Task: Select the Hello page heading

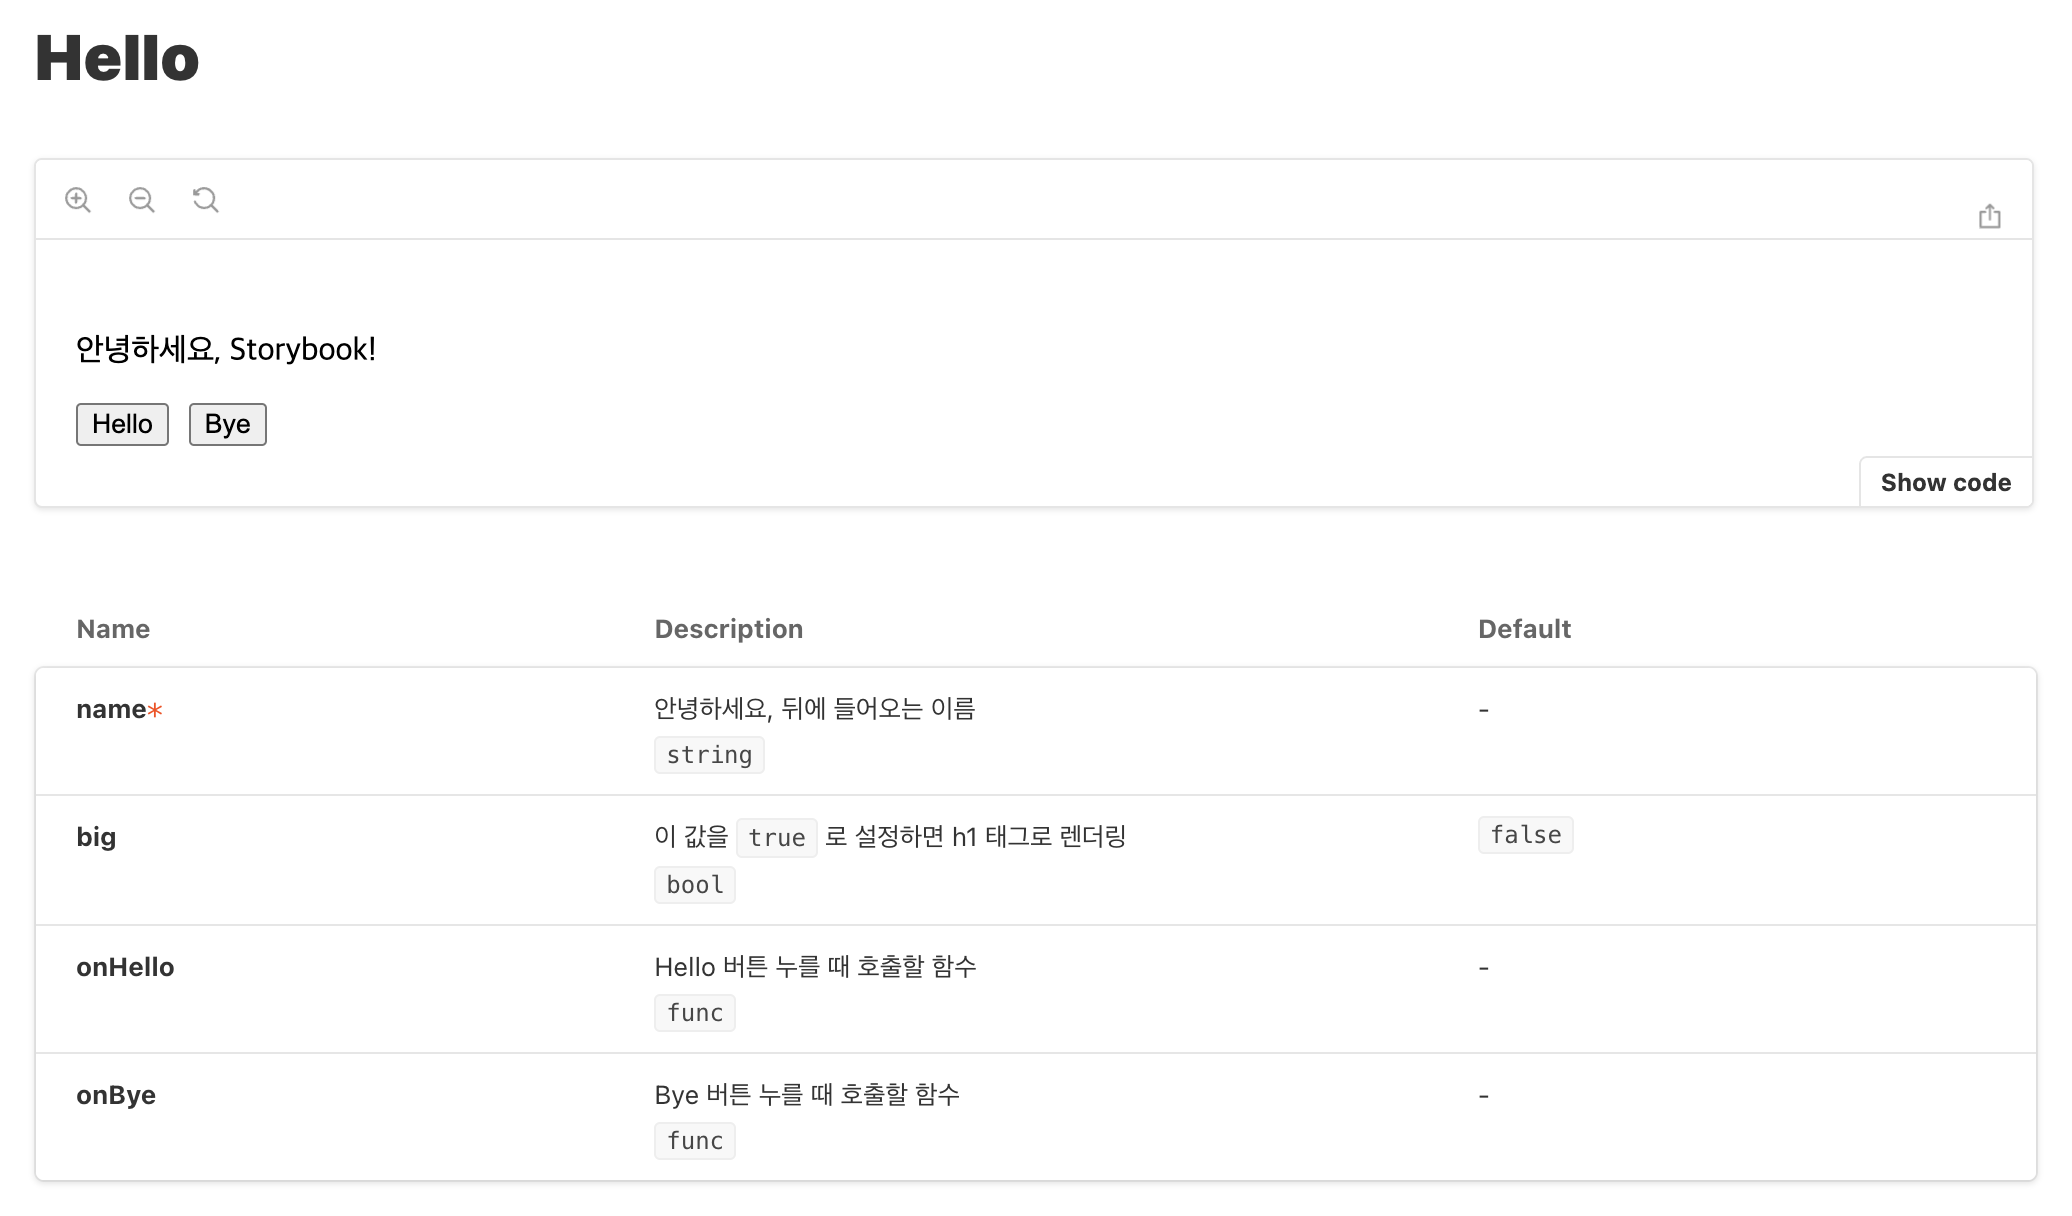Action: point(117,58)
